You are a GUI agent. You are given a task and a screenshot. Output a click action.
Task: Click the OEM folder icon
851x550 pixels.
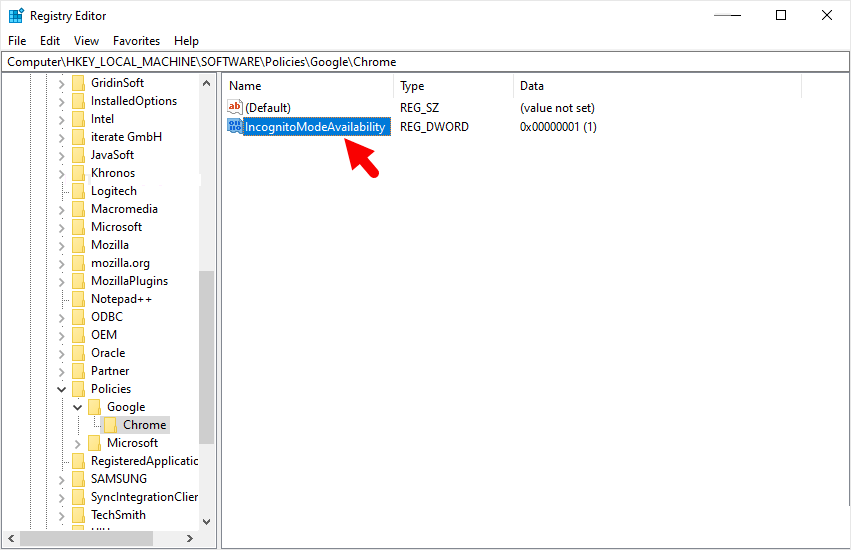(x=79, y=335)
